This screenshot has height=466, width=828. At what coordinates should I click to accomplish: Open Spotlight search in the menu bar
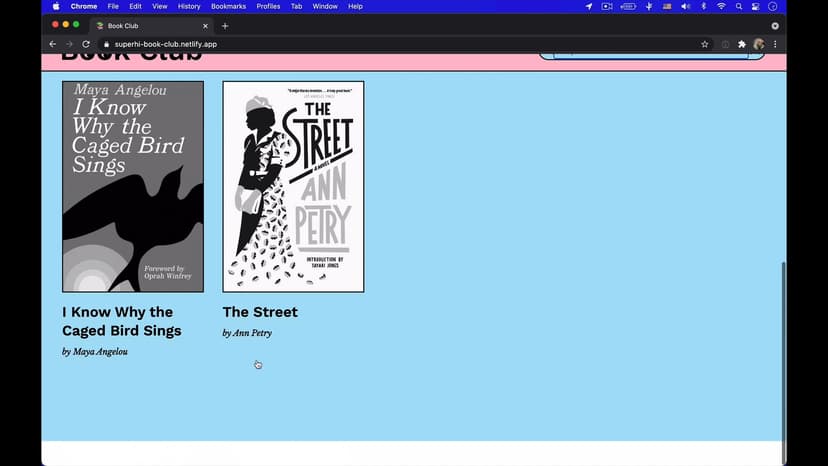738,6
